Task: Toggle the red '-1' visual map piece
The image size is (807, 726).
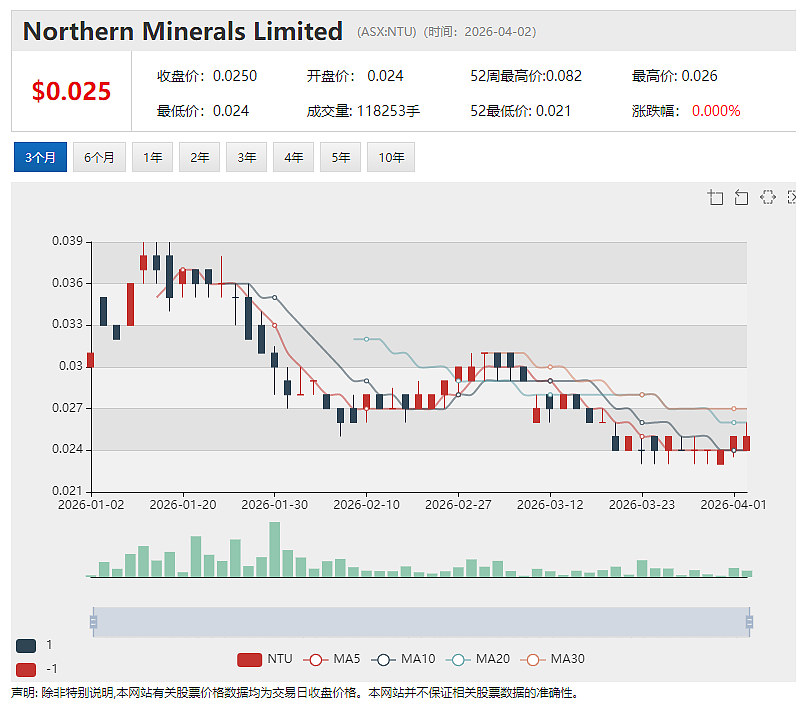Action: coord(26,669)
